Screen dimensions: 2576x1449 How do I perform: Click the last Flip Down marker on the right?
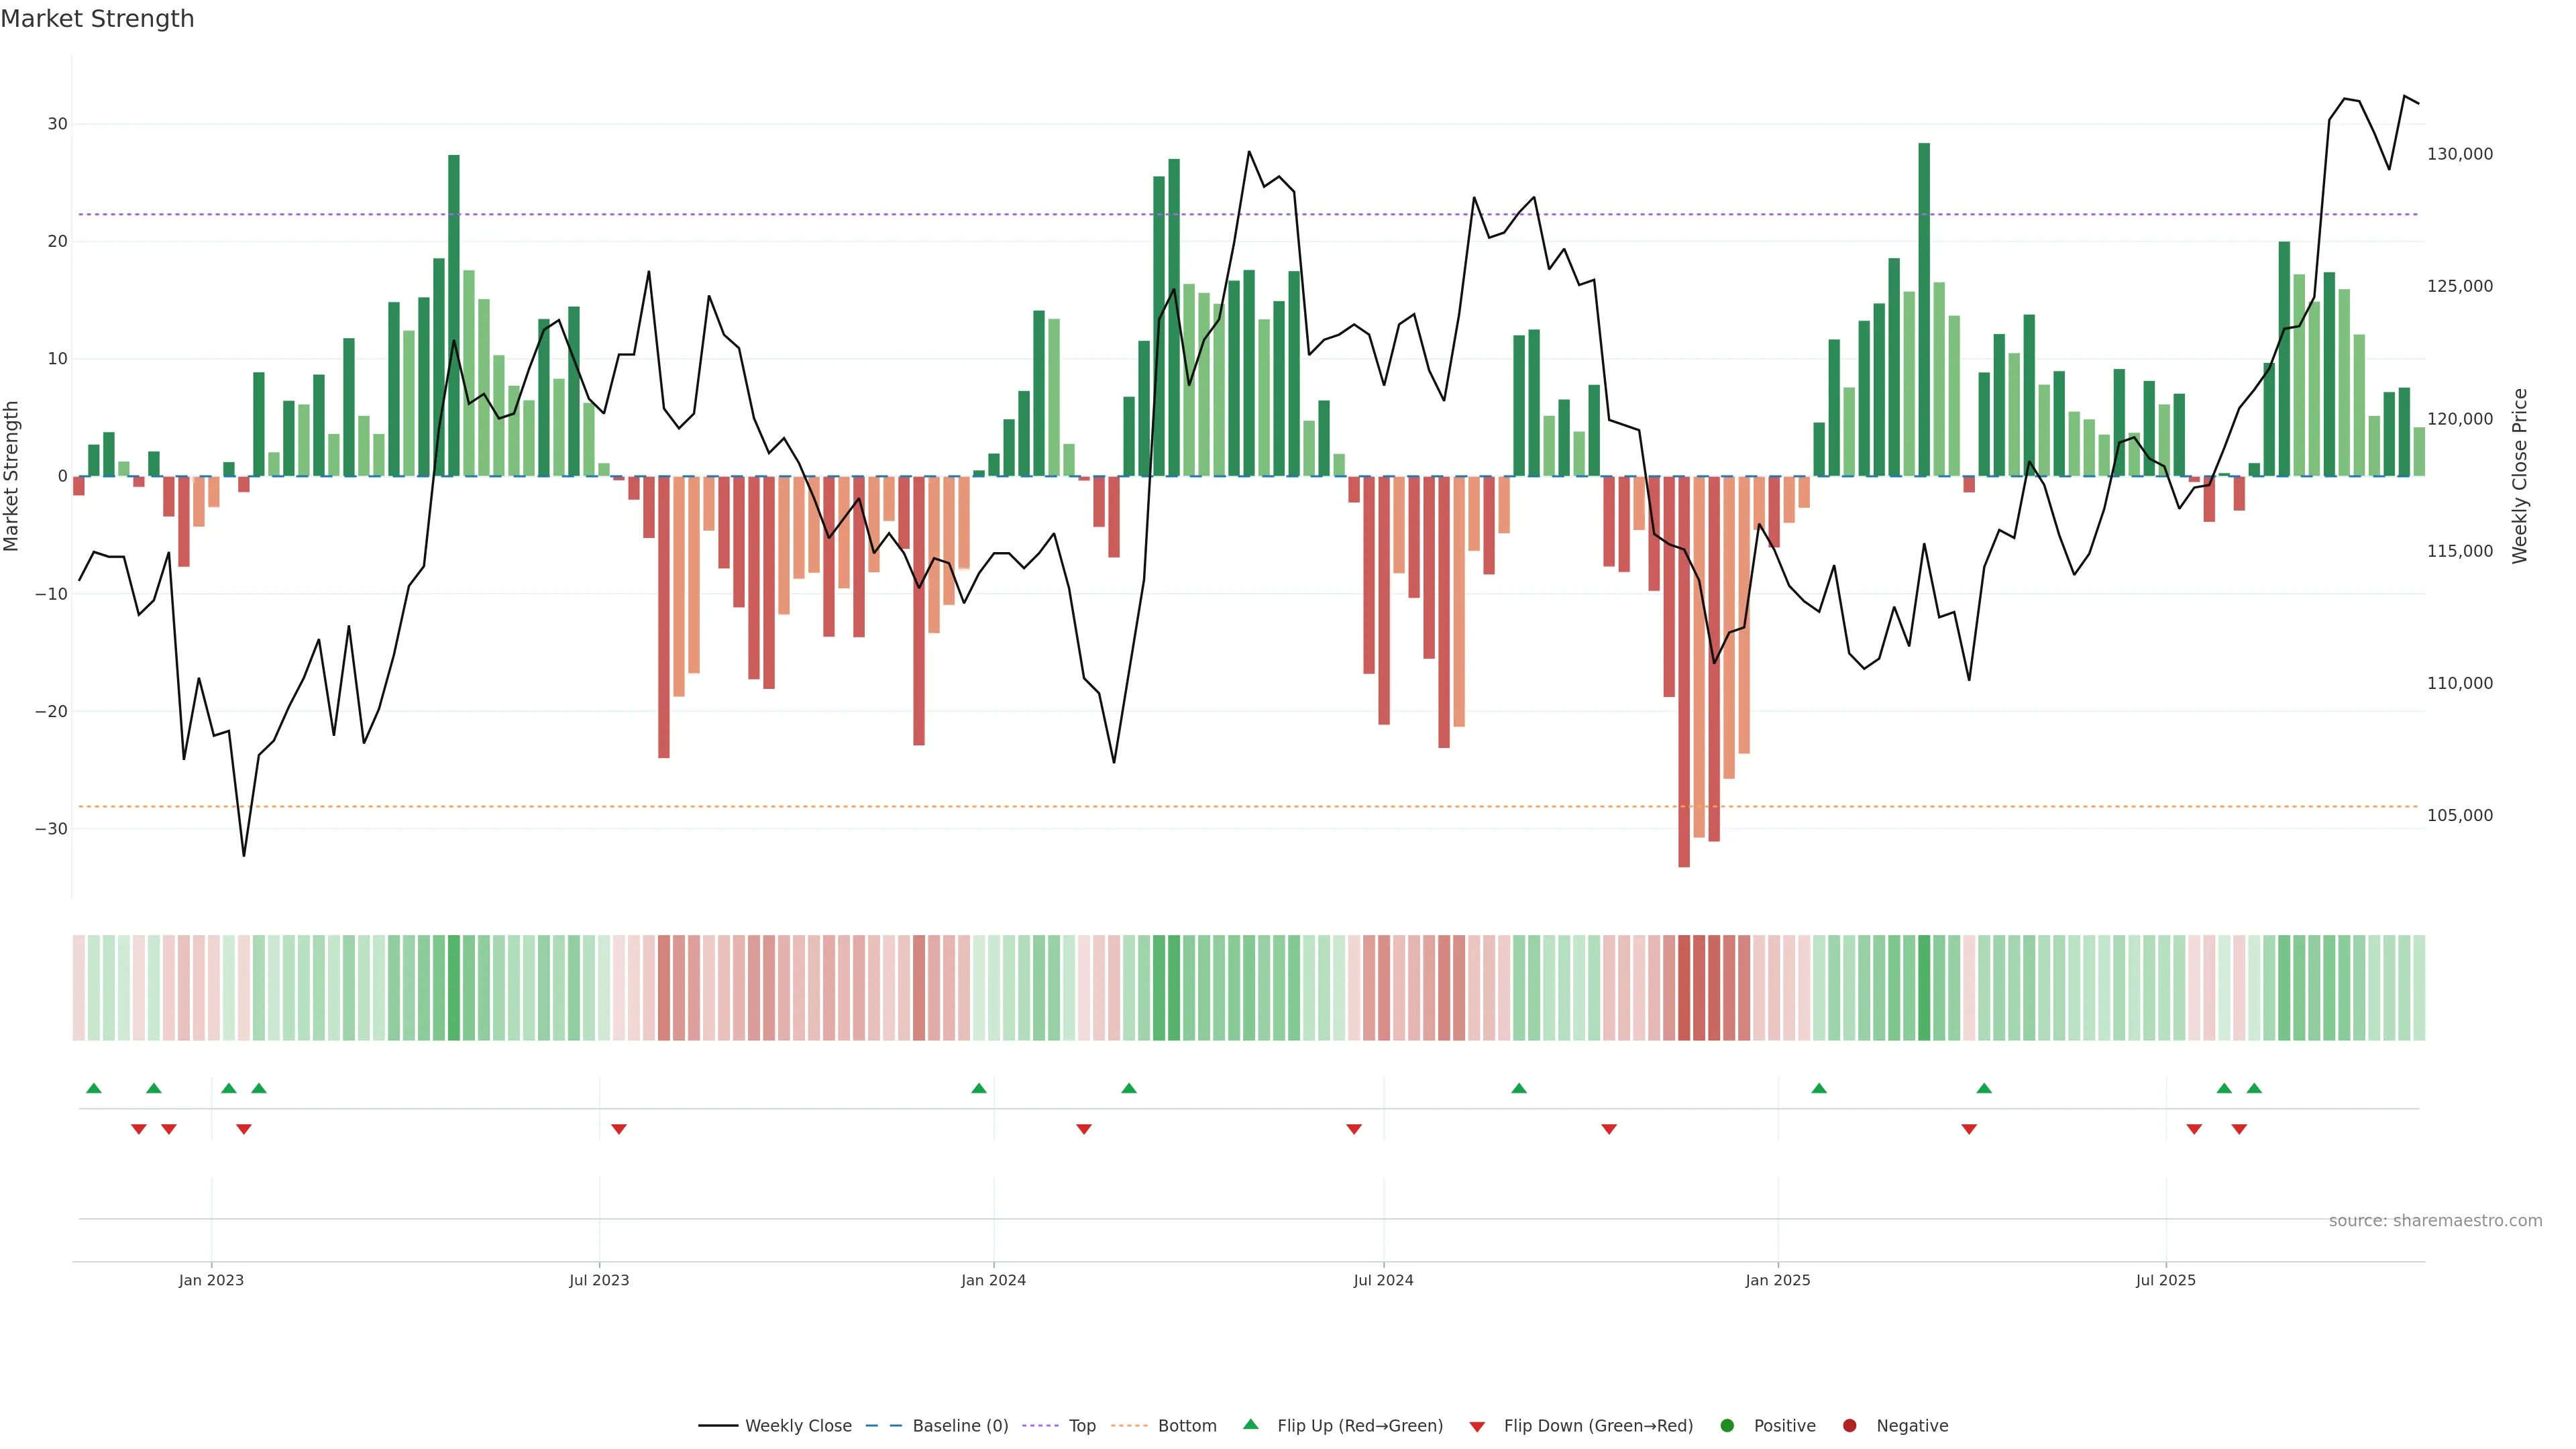2239,1129
